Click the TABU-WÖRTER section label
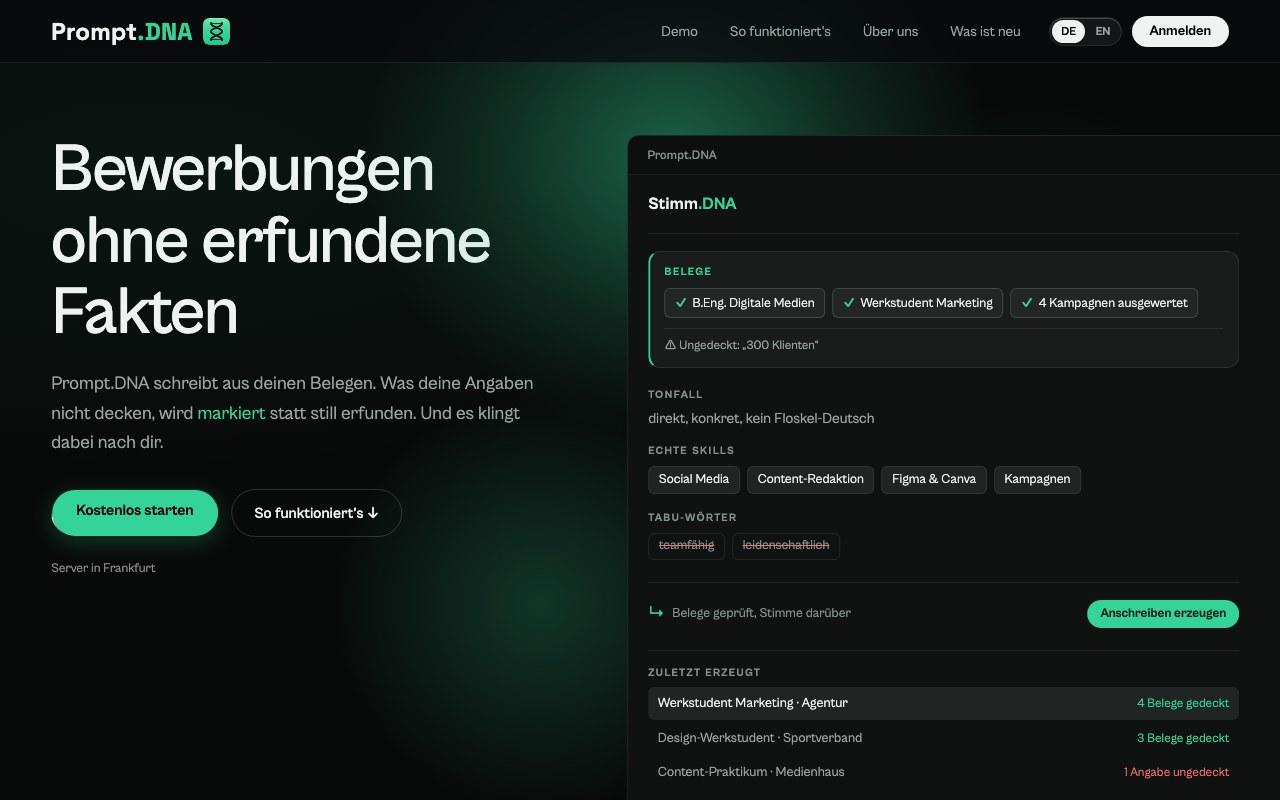This screenshot has height=800, width=1280. (692, 517)
